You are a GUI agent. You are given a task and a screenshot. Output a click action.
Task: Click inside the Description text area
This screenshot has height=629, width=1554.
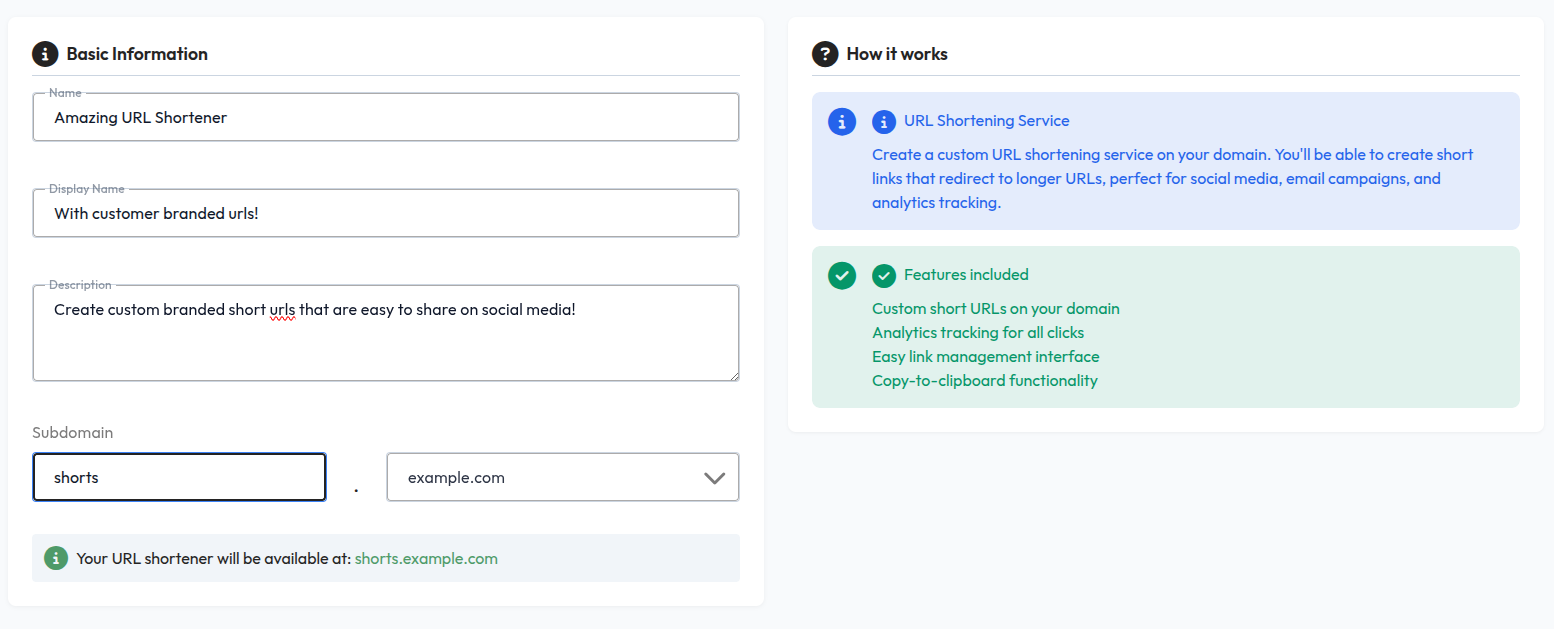click(x=385, y=333)
